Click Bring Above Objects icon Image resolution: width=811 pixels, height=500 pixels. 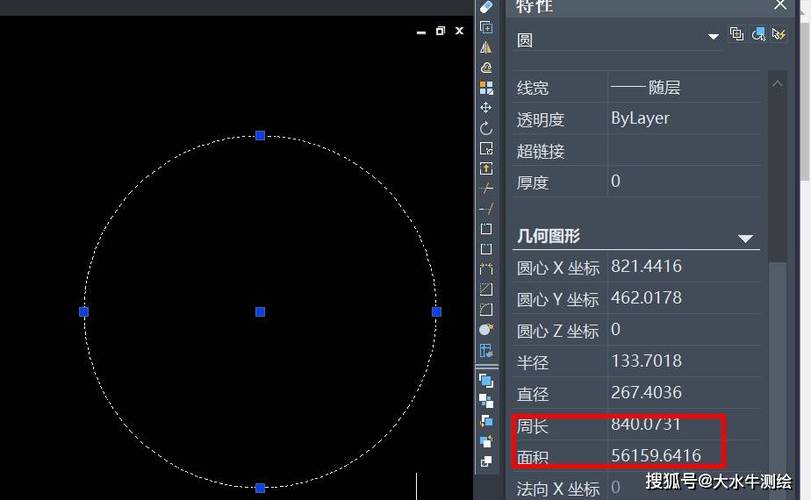pyautogui.click(x=486, y=421)
